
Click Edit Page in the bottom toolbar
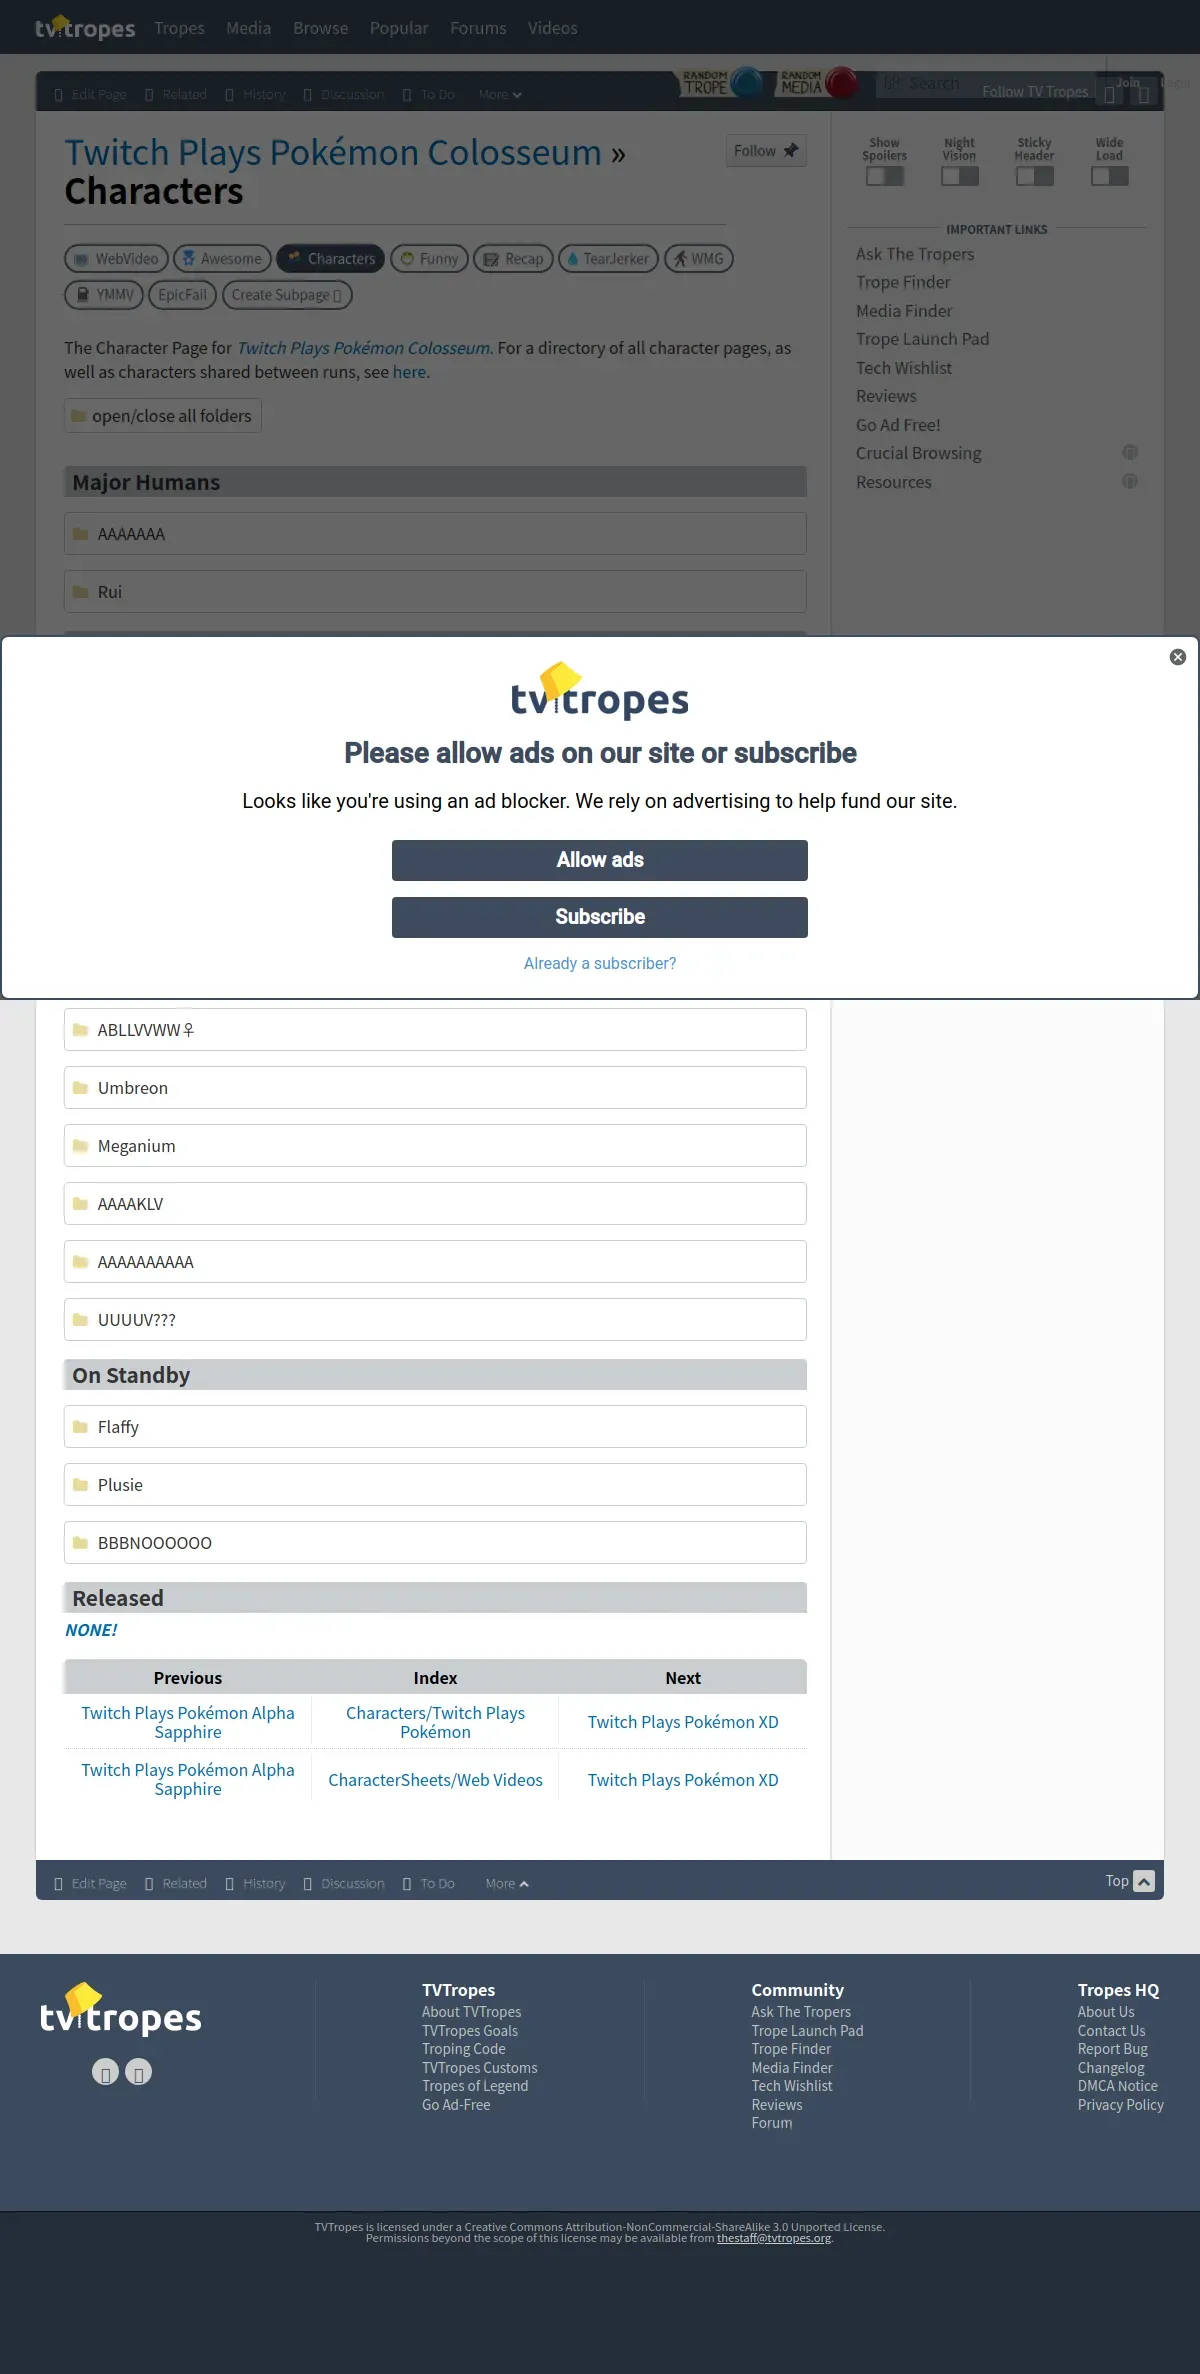(91, 1884)
